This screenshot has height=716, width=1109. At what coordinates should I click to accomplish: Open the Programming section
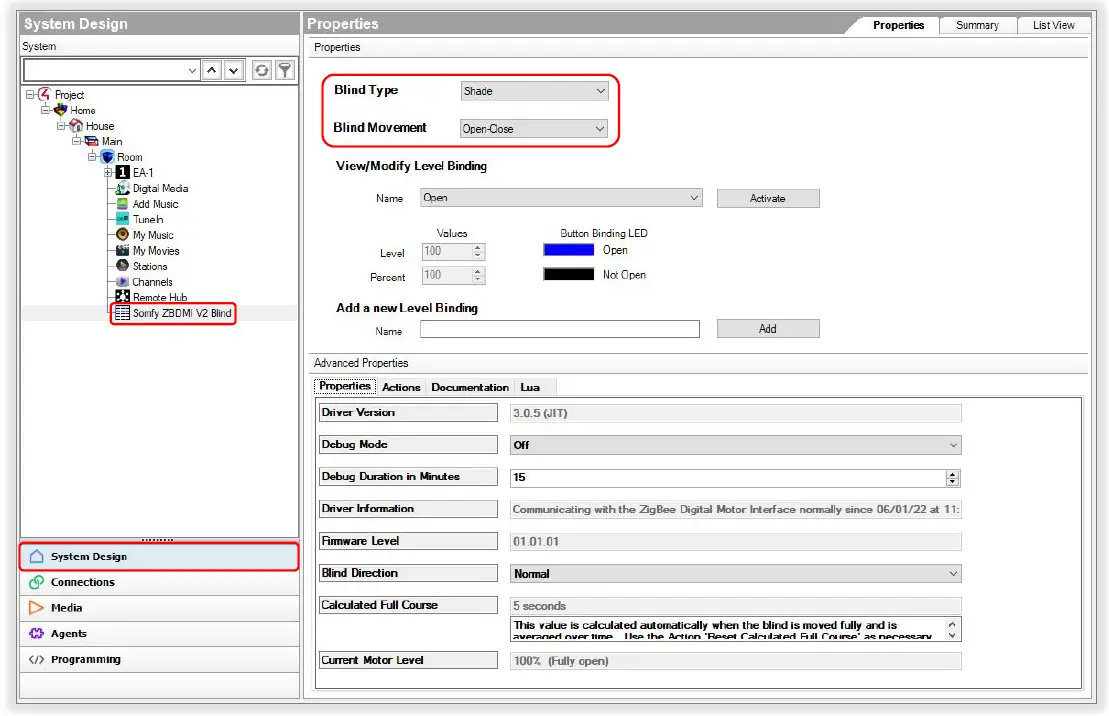tap(85, 660)
